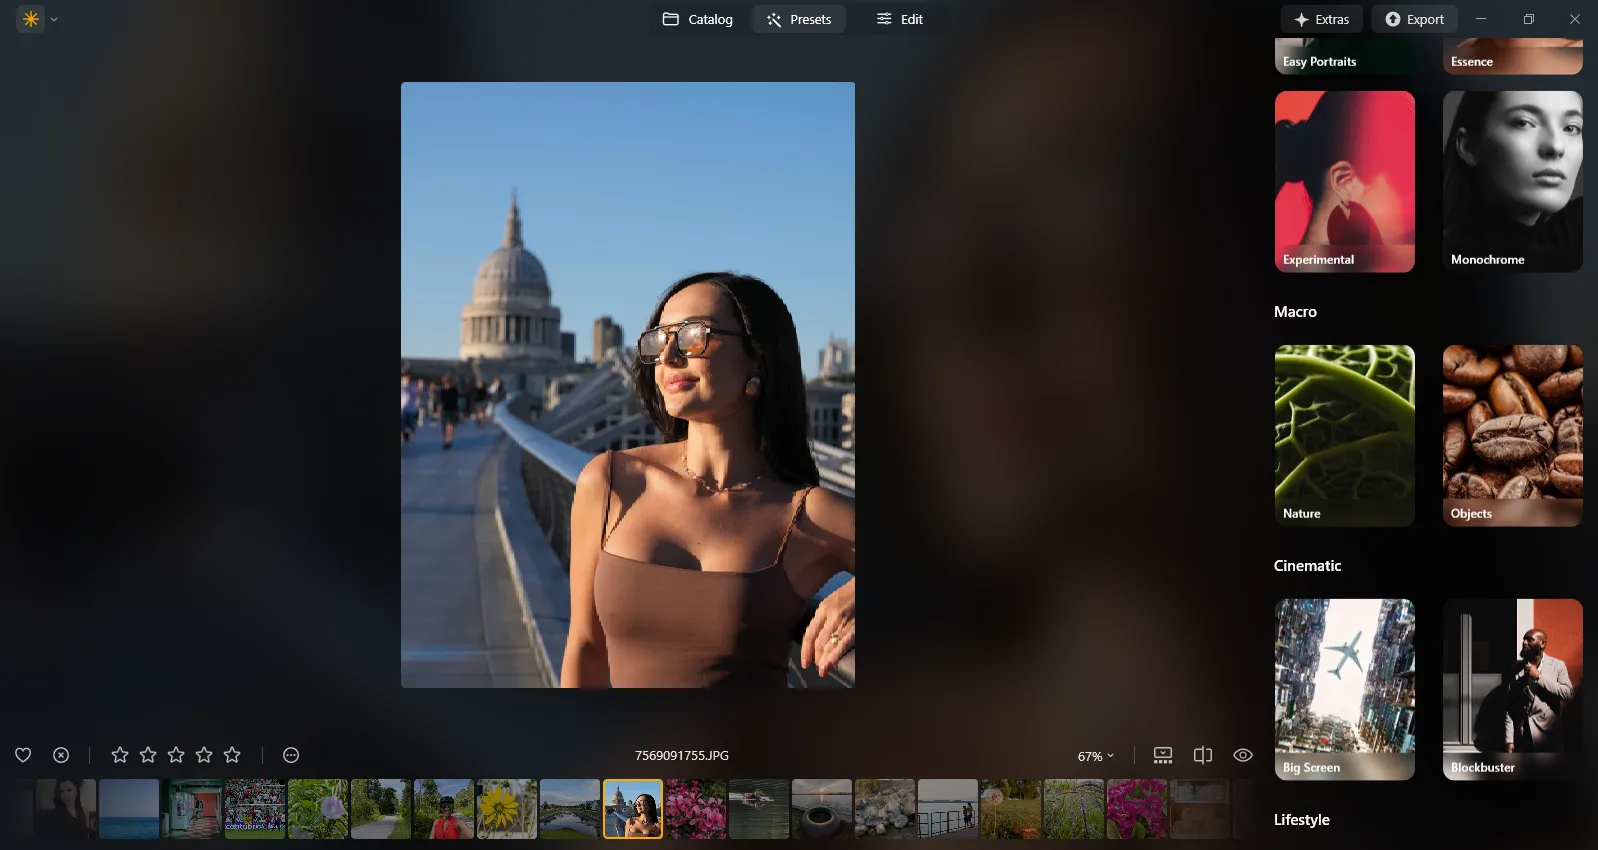
Task: Select the Essence preset collection
Action: (1513, 56)
